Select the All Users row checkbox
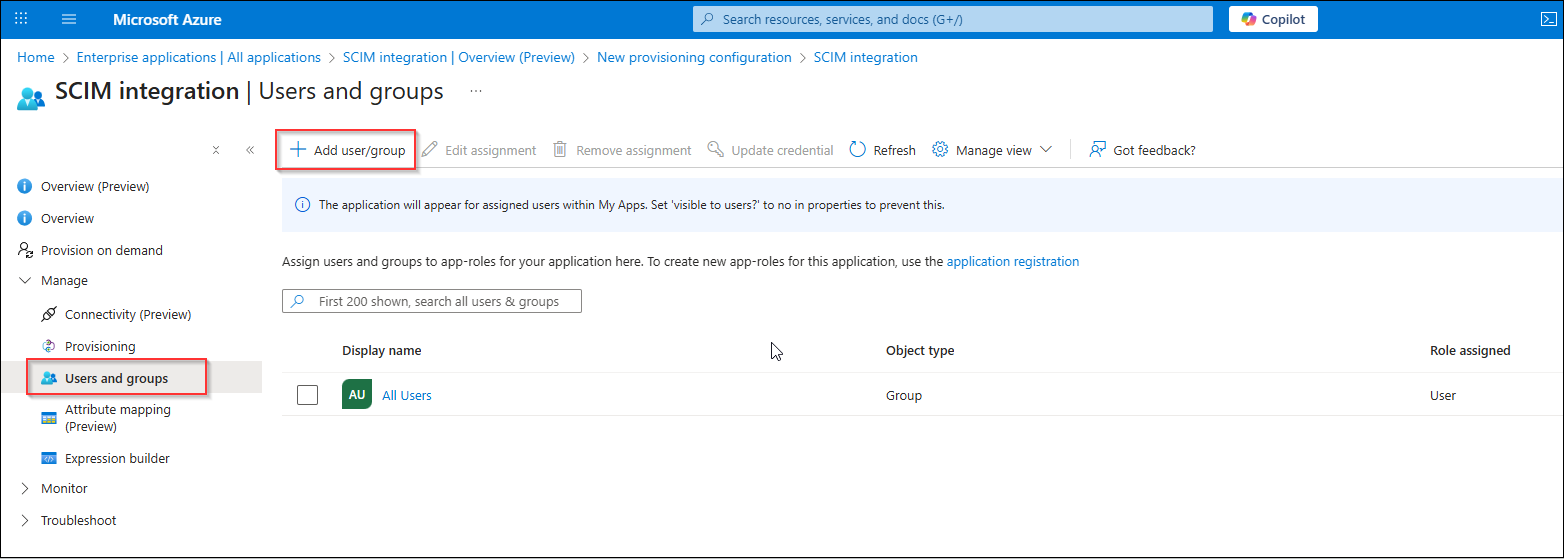Viewport: 1564px width, 560px height. pos(308,395)
